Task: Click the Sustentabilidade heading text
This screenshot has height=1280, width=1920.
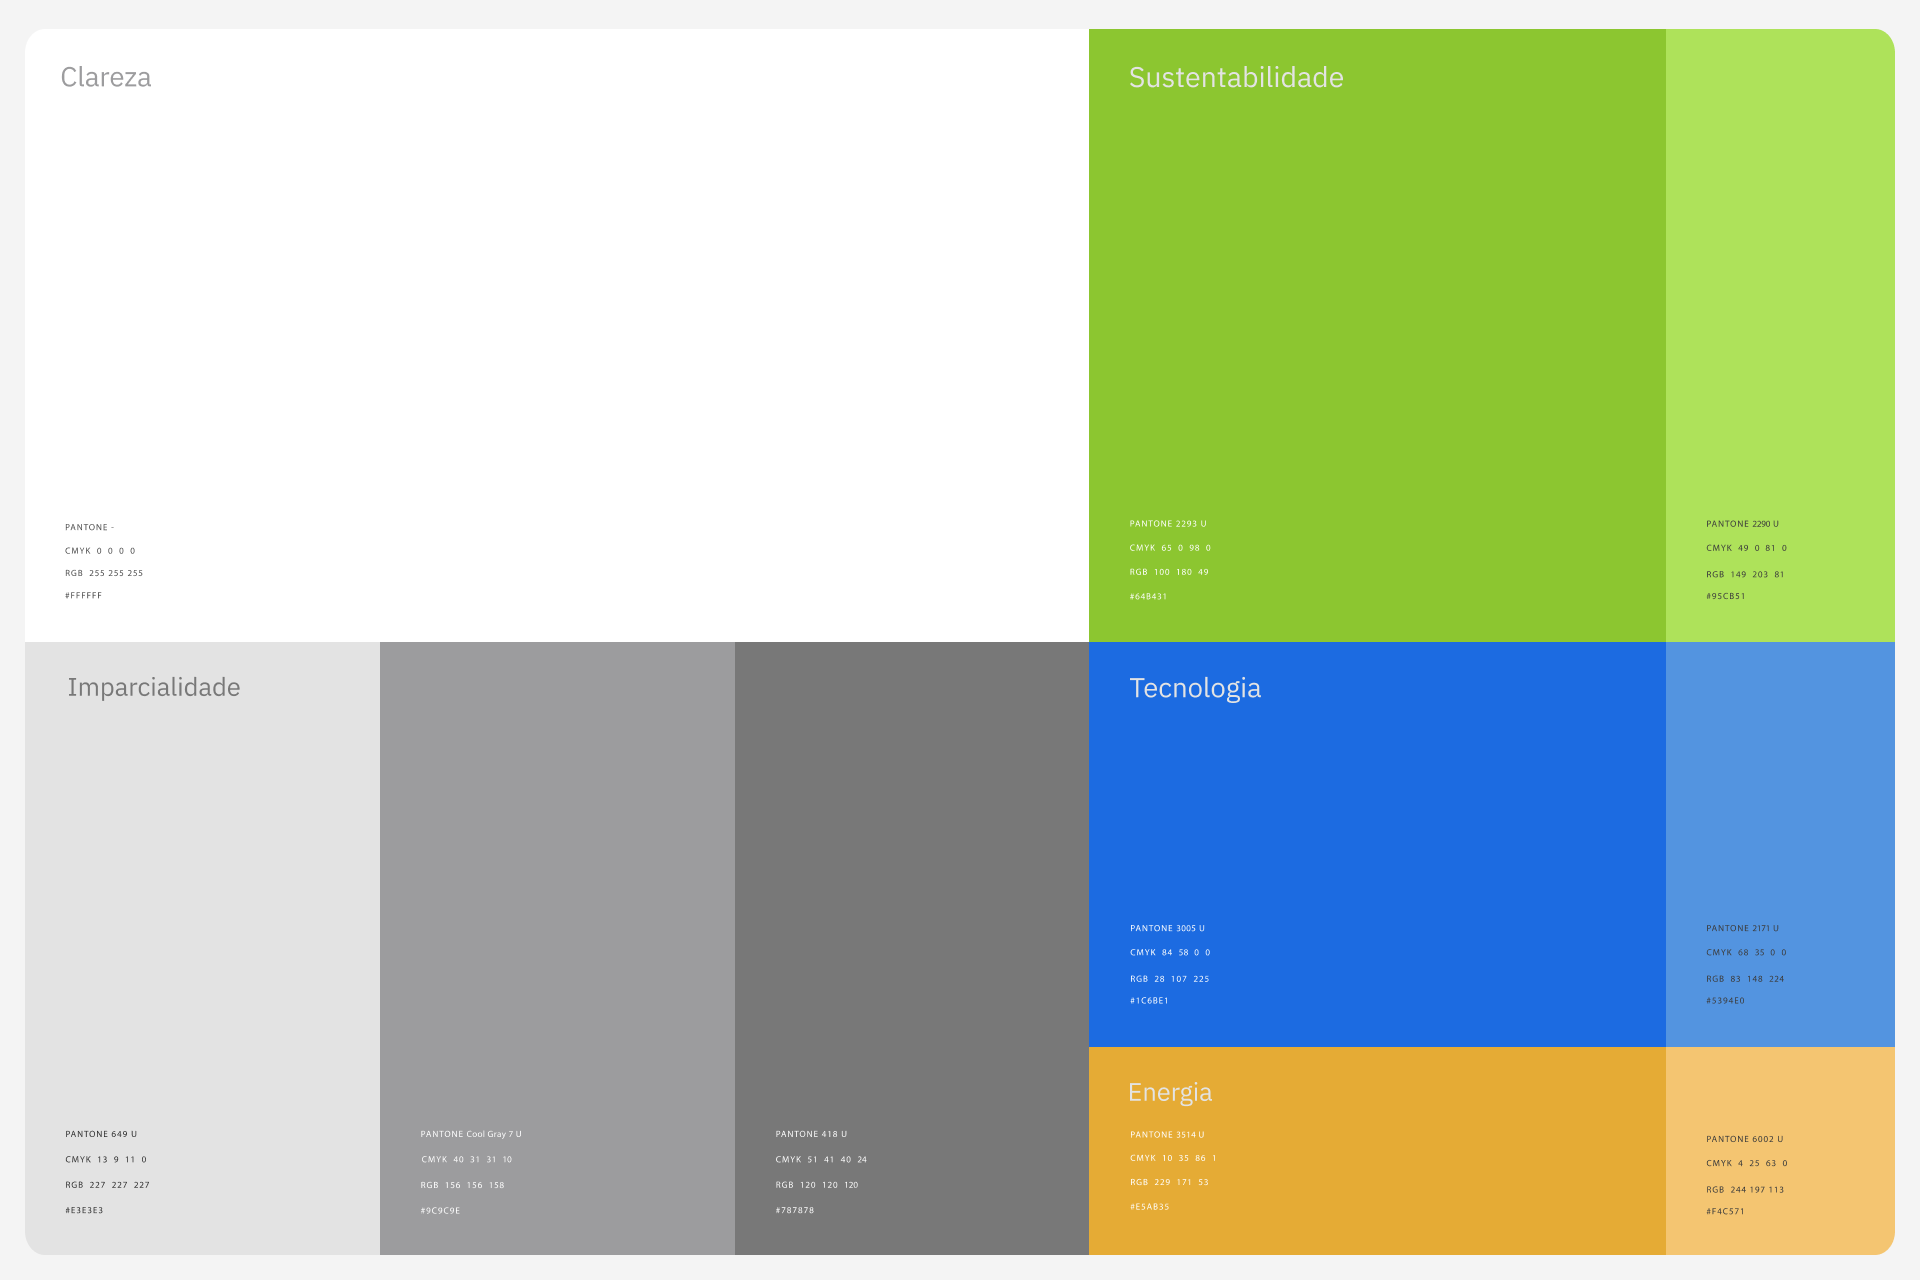Action: point(1236,77)
